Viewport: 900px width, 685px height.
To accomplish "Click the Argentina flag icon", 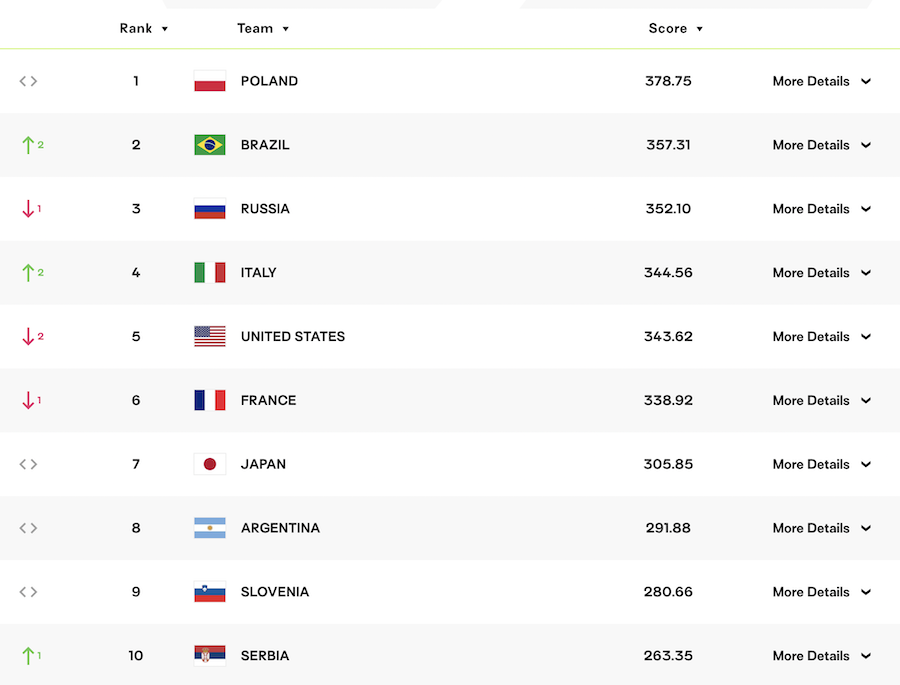I will 210,528.
